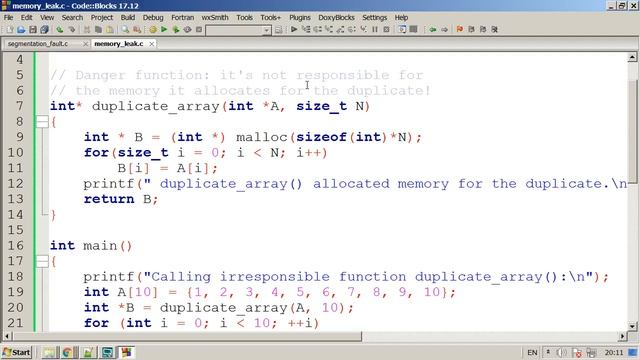Viewport: 640px width, 360px height.
Task: Click the Stop debugger icon
Action: click(x=386, y=29)
